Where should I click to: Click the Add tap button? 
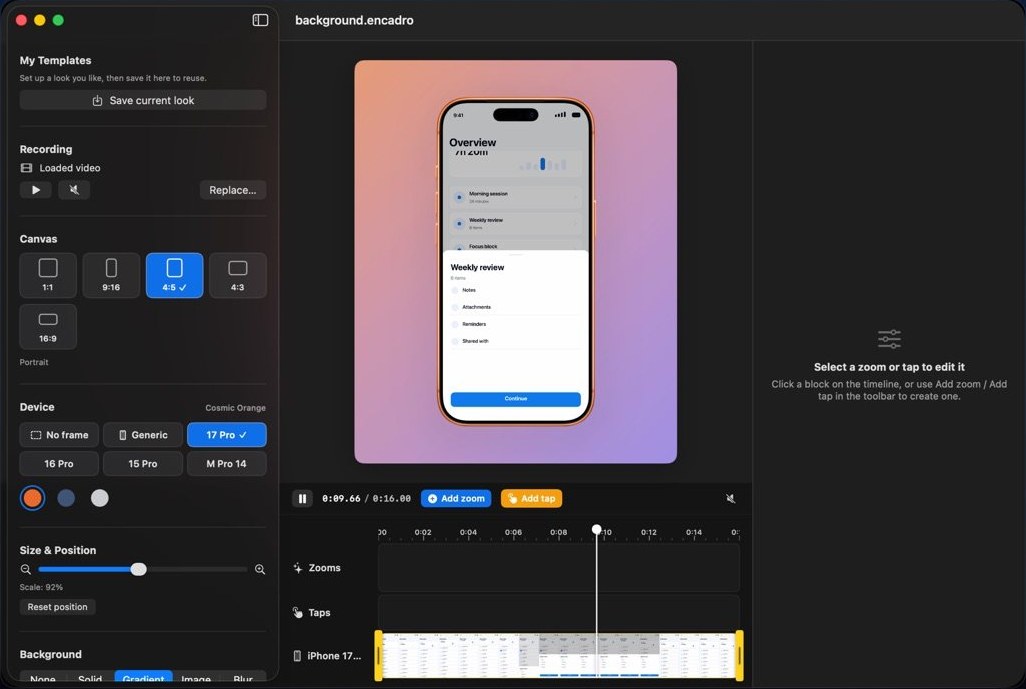click(531, 499)
